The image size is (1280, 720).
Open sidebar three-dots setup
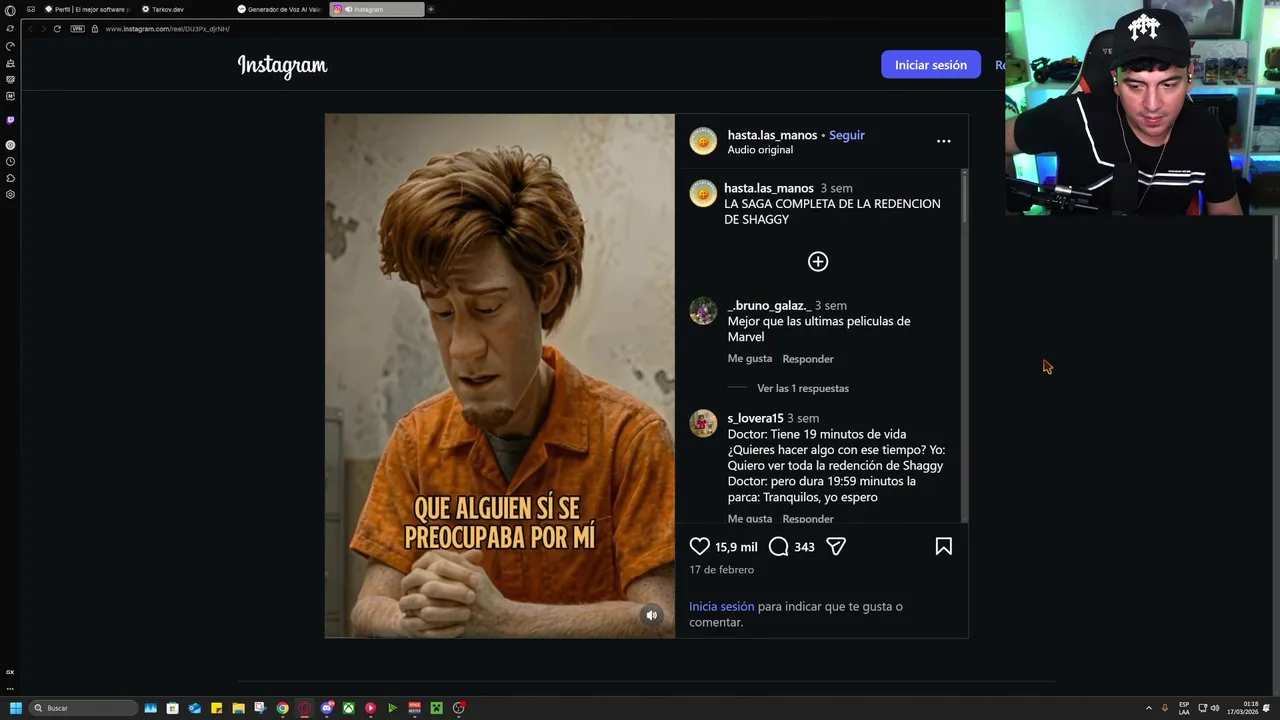click(x=10, y=688)
